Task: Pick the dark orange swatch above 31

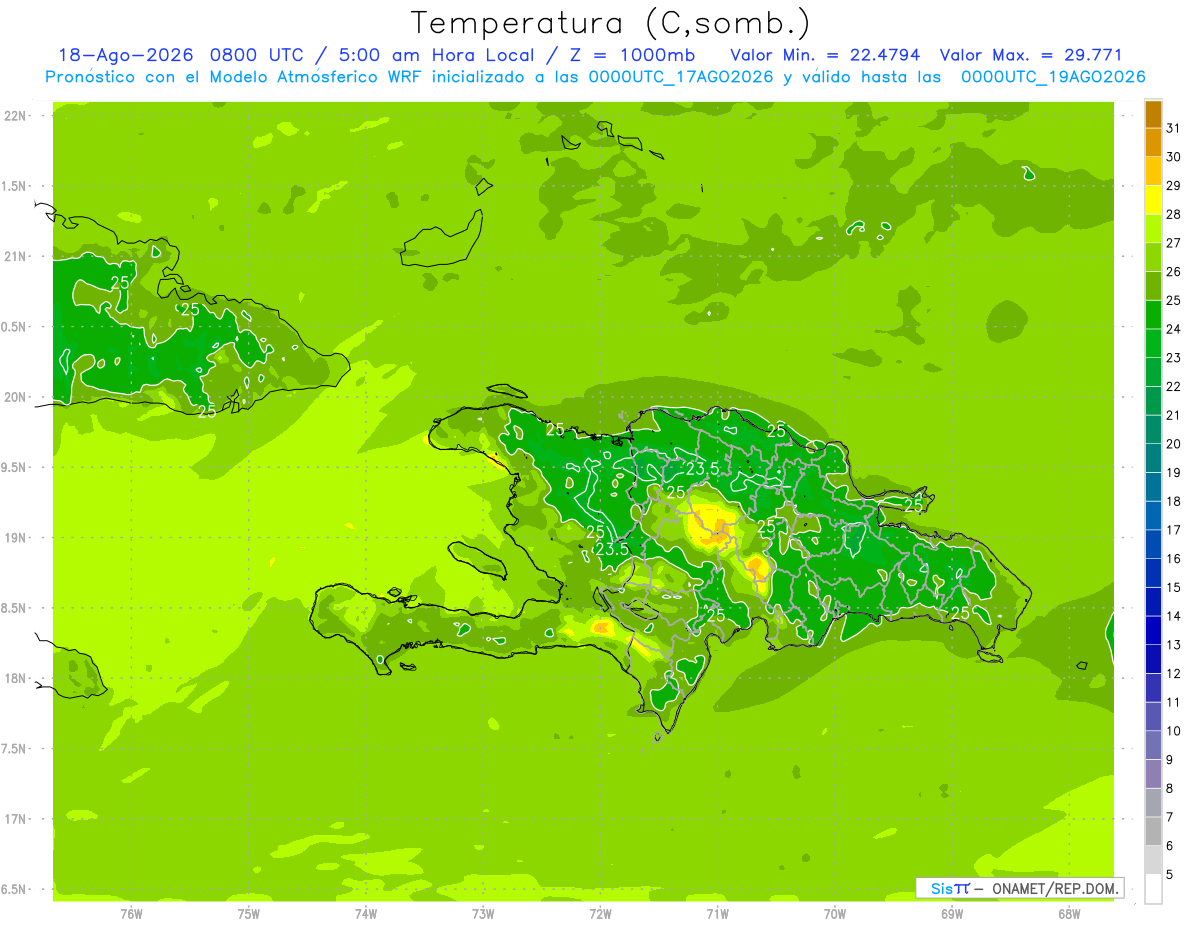Action: (1153, 113)
